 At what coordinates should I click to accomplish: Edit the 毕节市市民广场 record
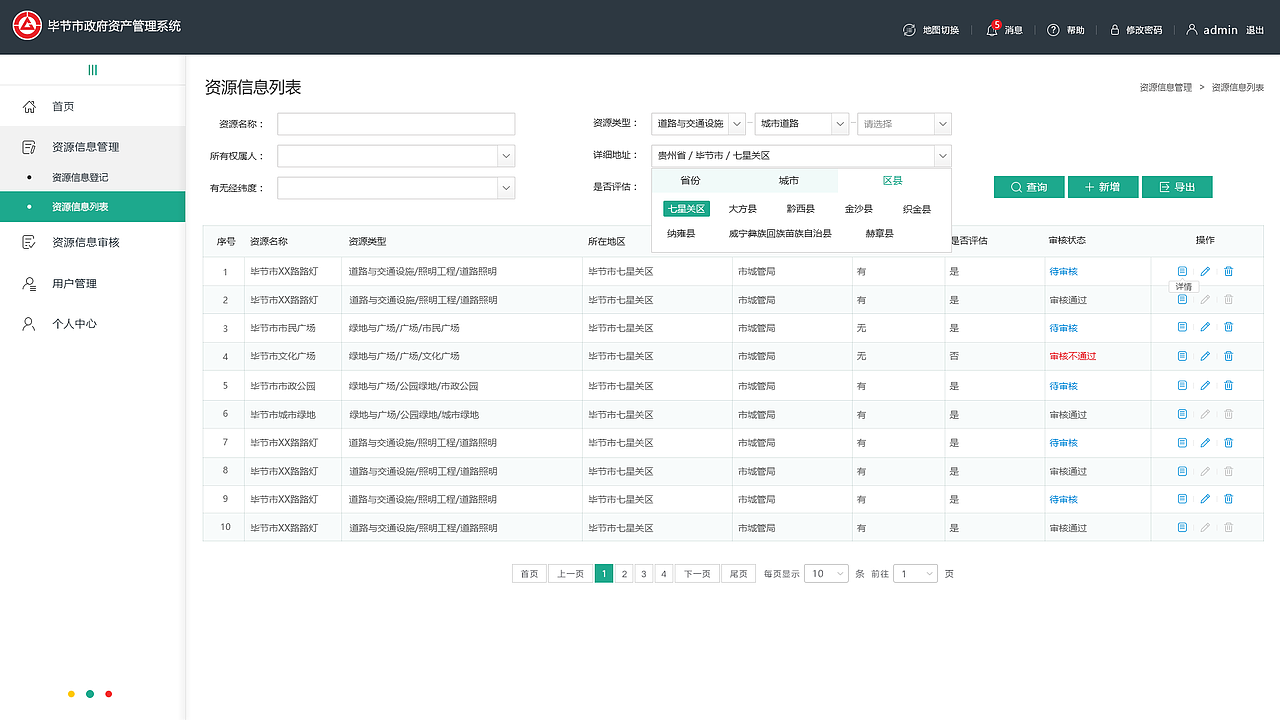tap(1205, 327)
